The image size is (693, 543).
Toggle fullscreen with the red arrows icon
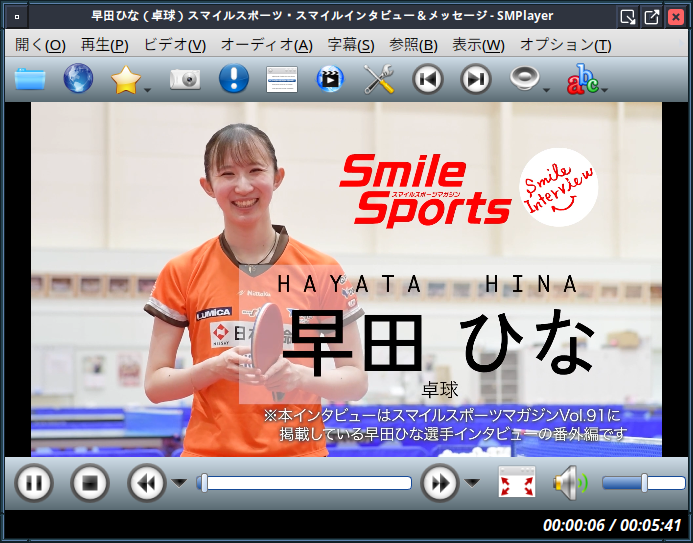point(517,482)
